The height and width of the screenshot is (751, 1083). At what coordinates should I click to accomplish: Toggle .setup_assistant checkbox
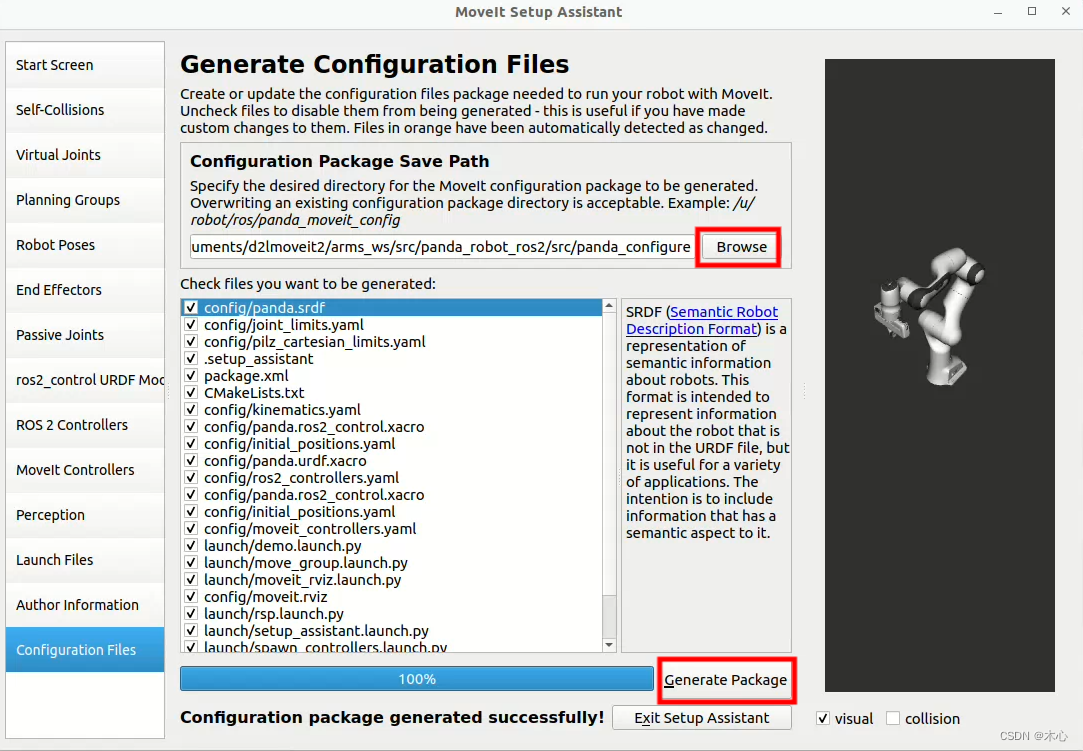[x=191, y=359]
